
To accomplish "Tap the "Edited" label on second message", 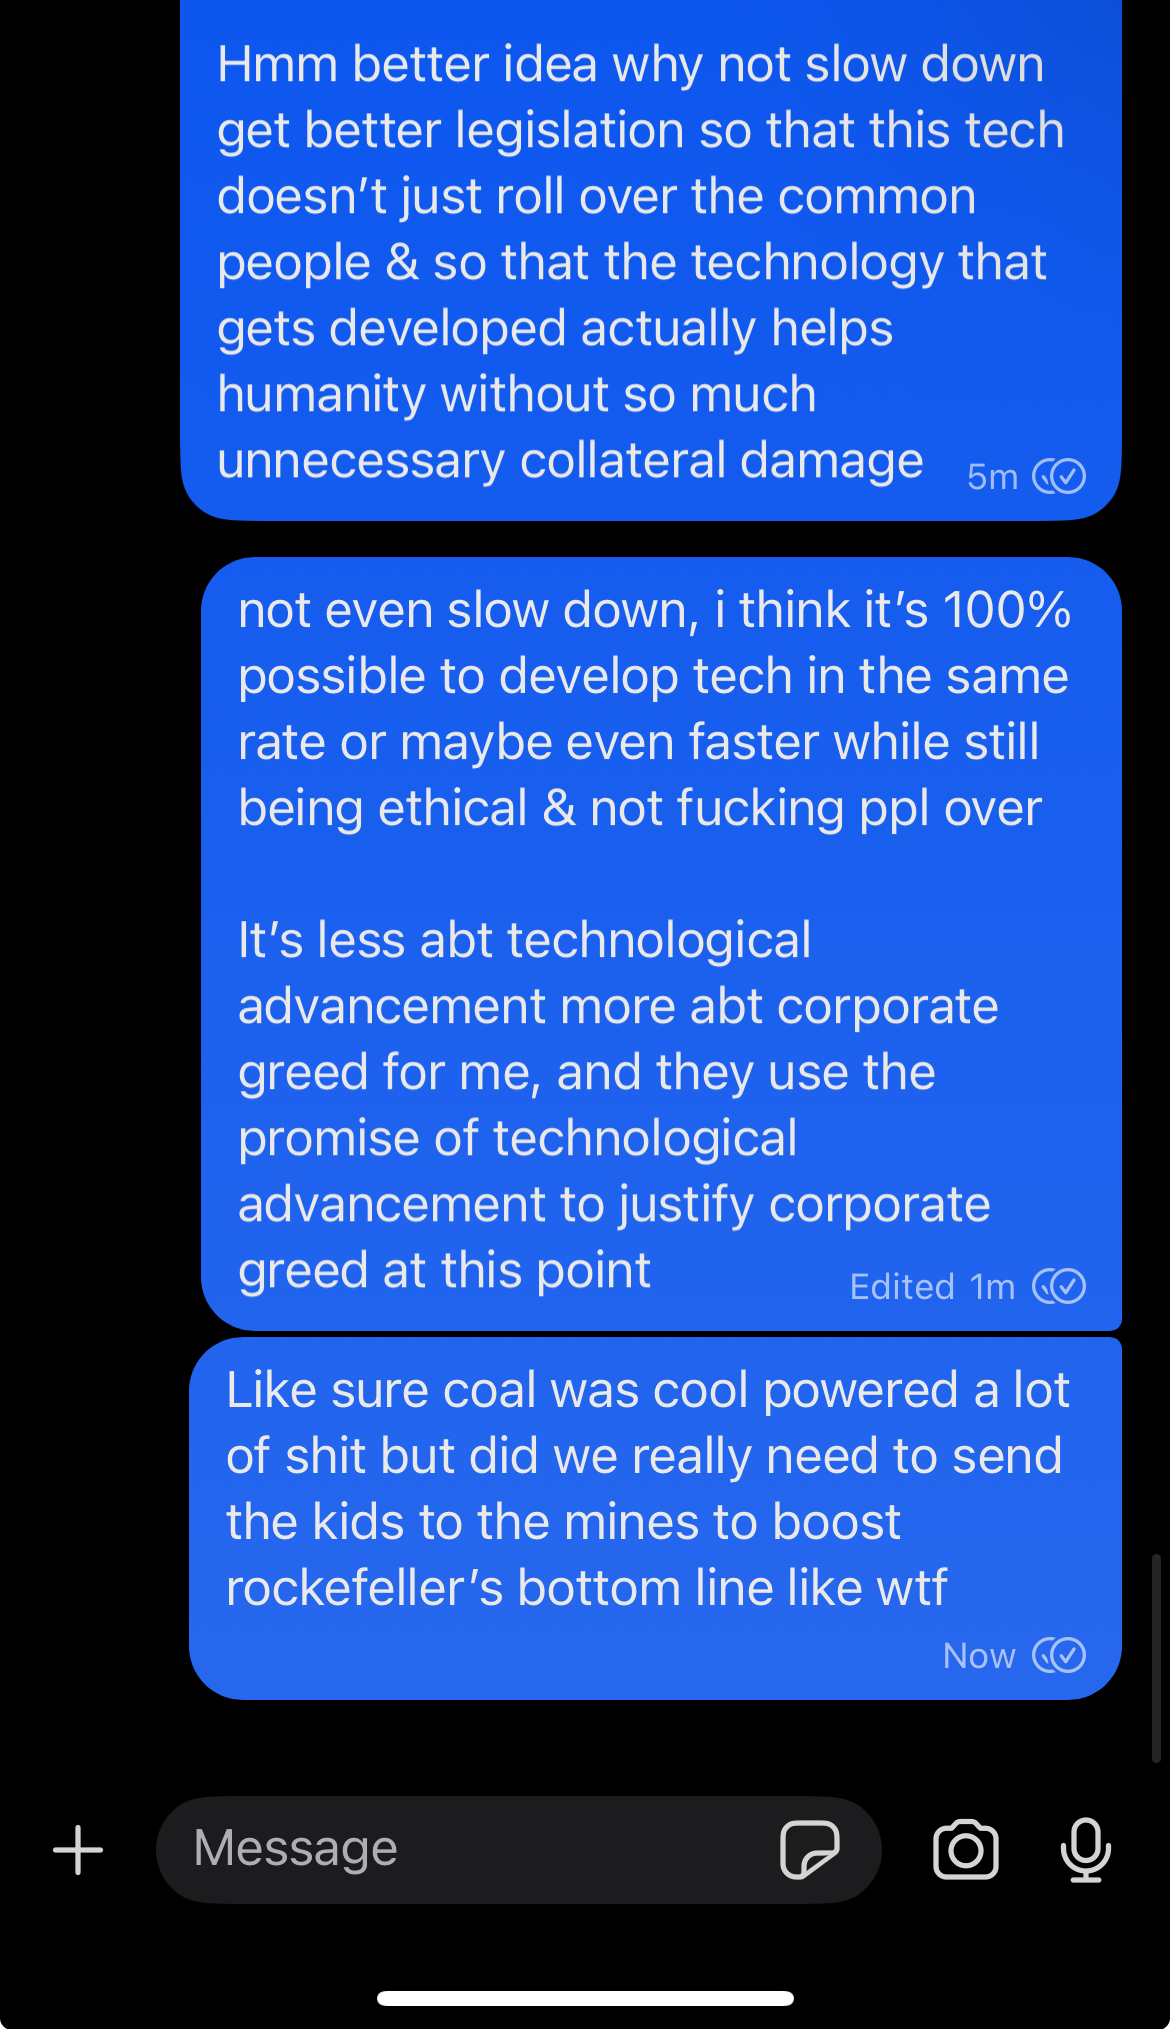I will [902, 1287].
